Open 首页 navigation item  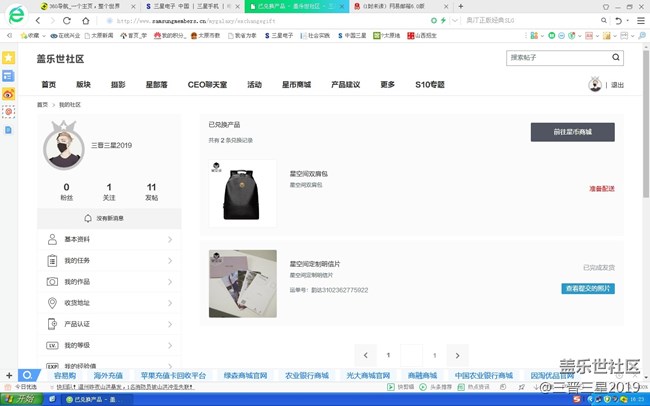pos(49,85)
